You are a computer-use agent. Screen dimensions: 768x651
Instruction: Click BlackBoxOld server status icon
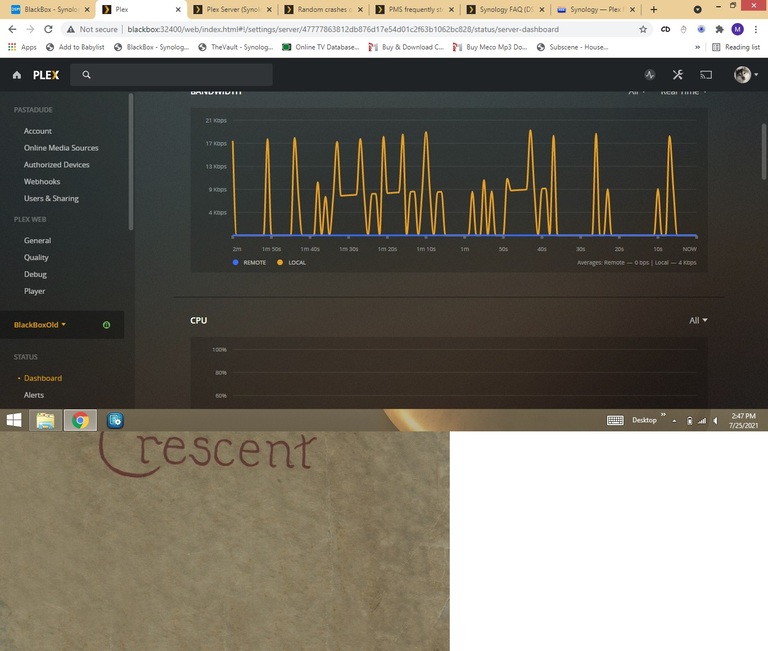tap(106, 325)
